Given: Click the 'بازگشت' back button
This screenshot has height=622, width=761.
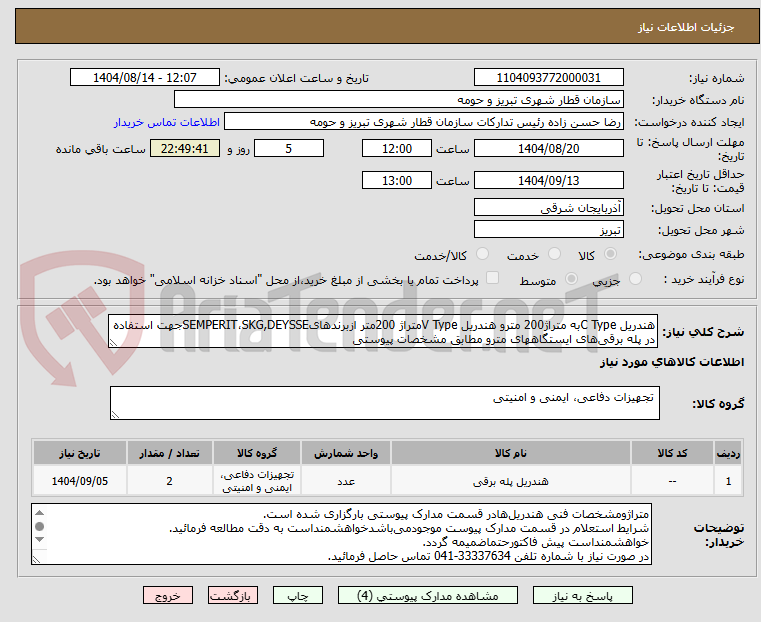Looking at the screenshot, I should click(x=233, y=595).
